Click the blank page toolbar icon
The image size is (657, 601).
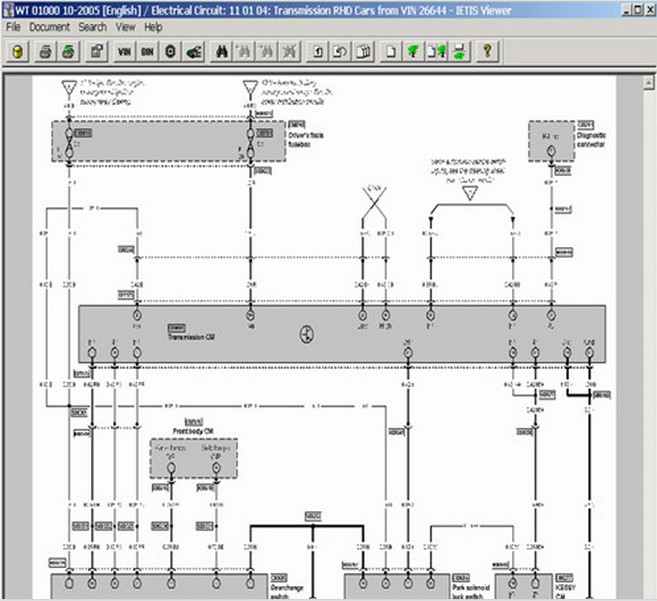[391, 52]
